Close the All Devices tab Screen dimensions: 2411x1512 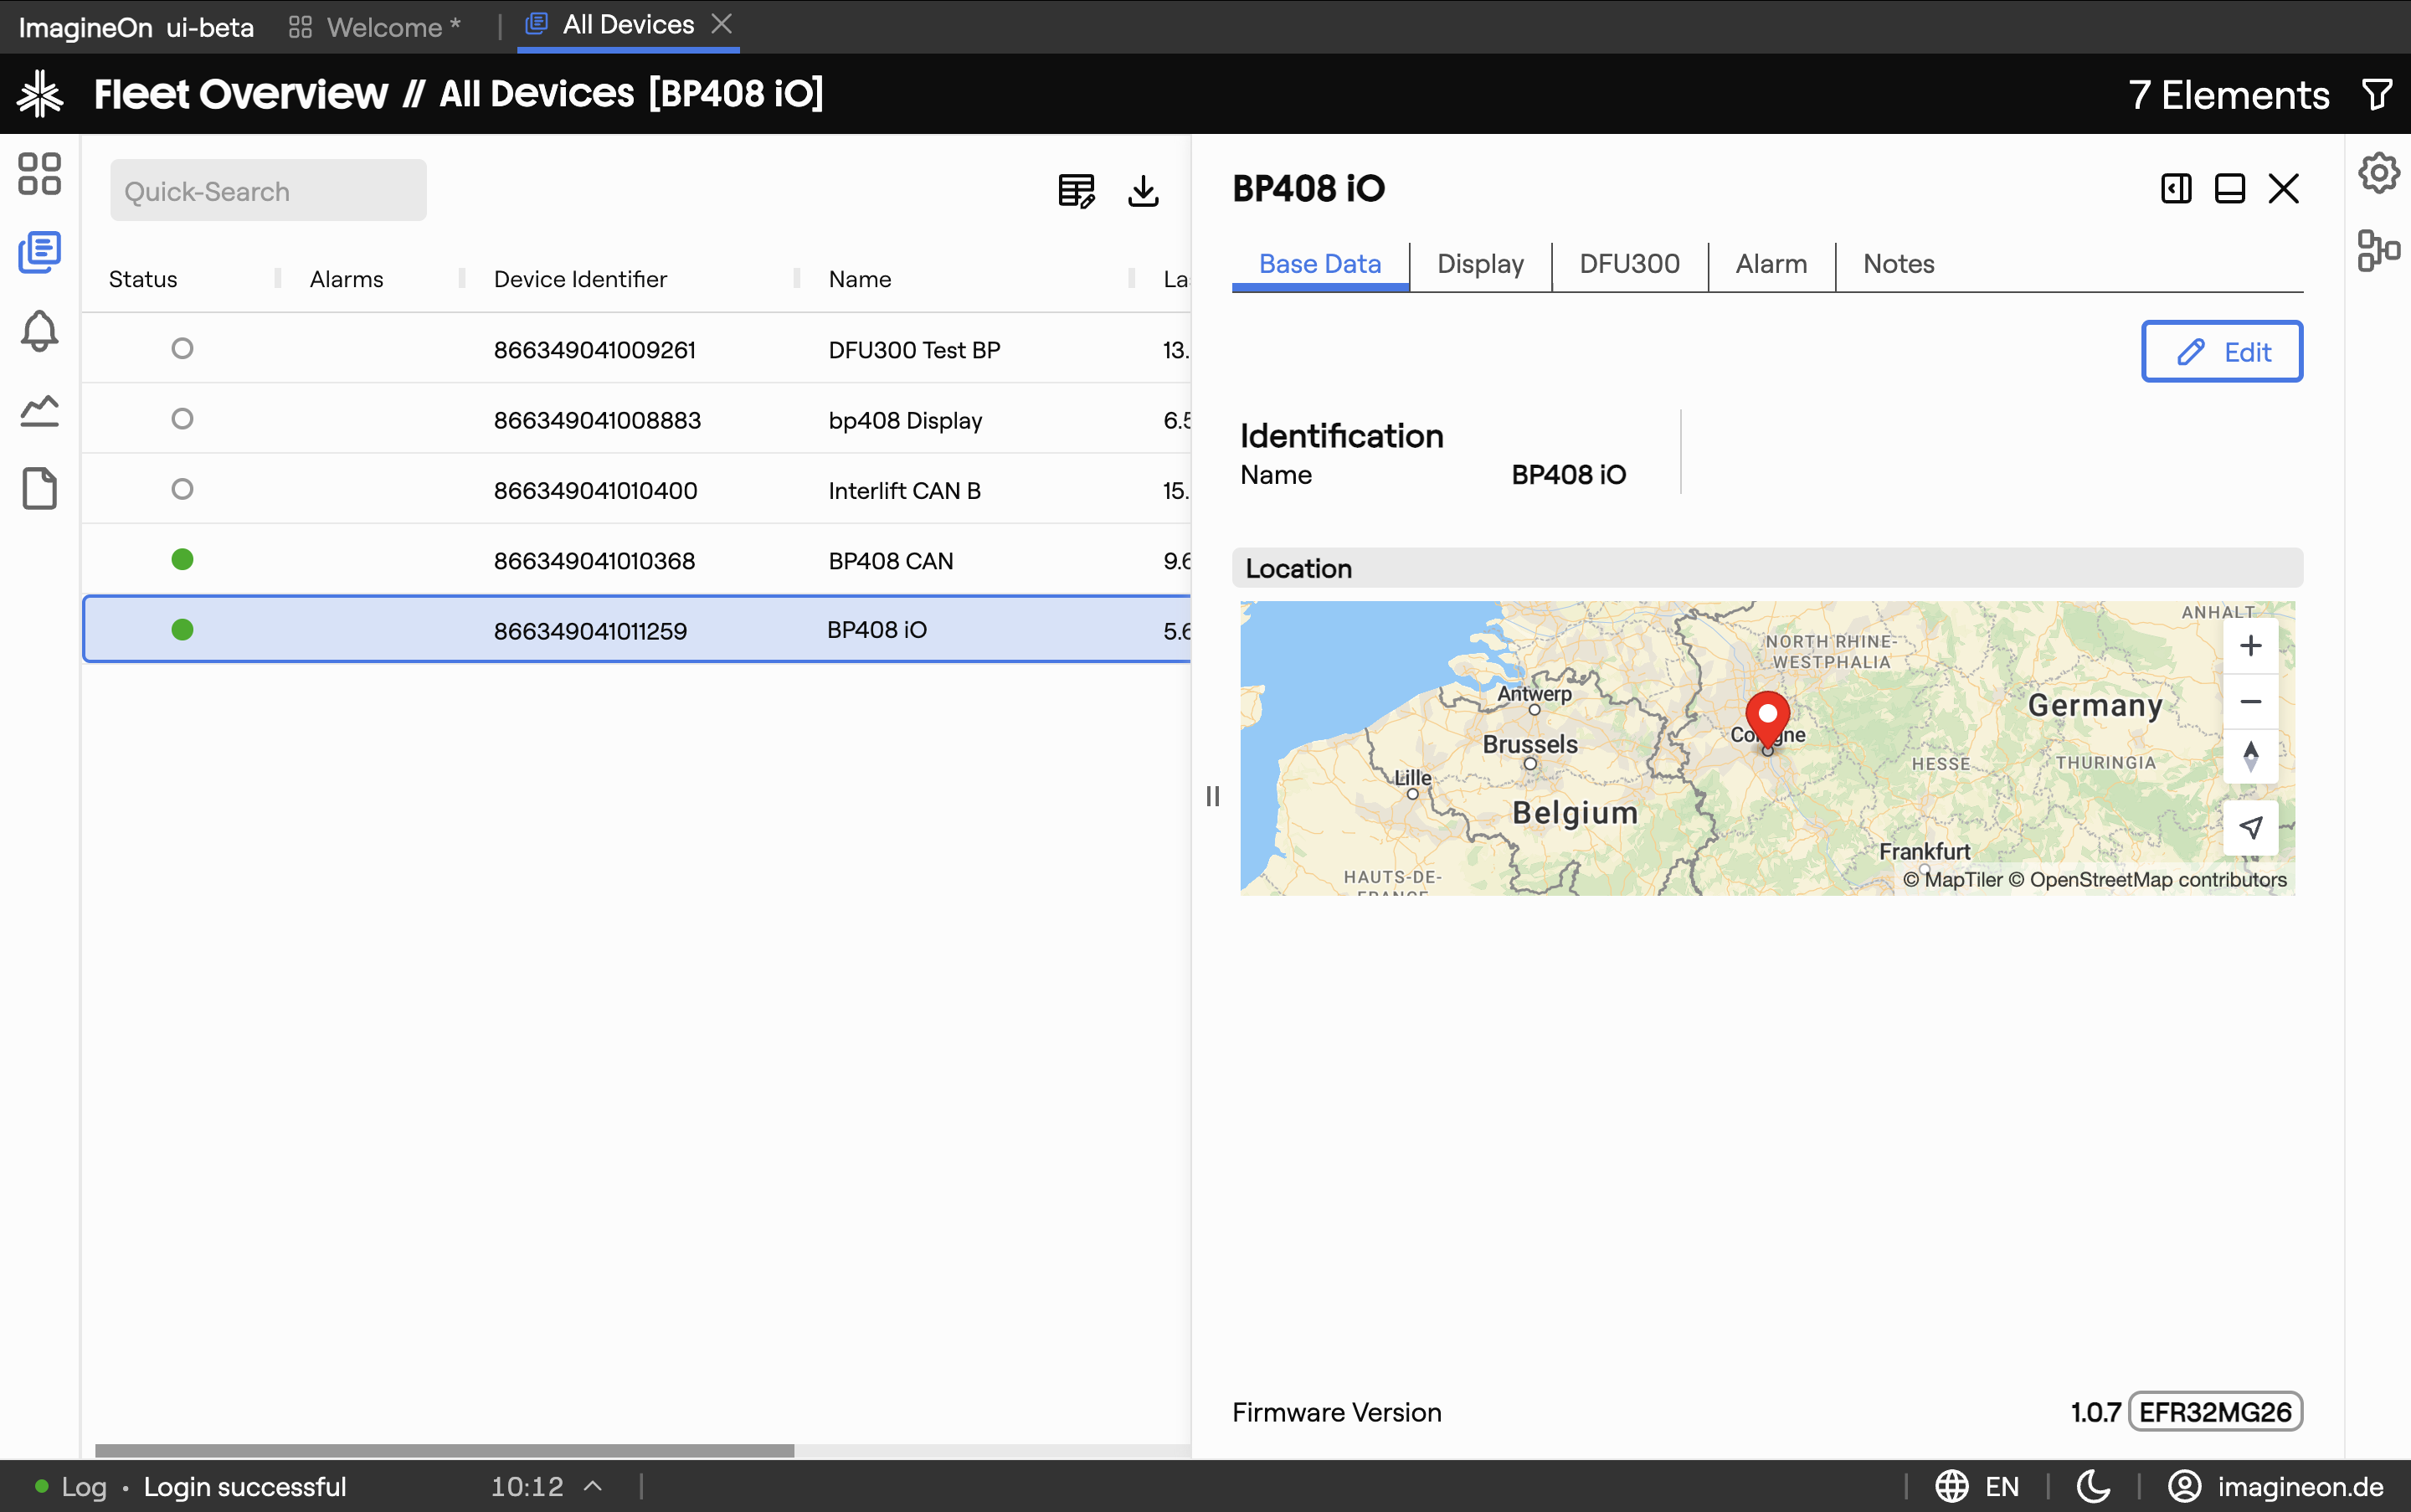click(722, 24)
